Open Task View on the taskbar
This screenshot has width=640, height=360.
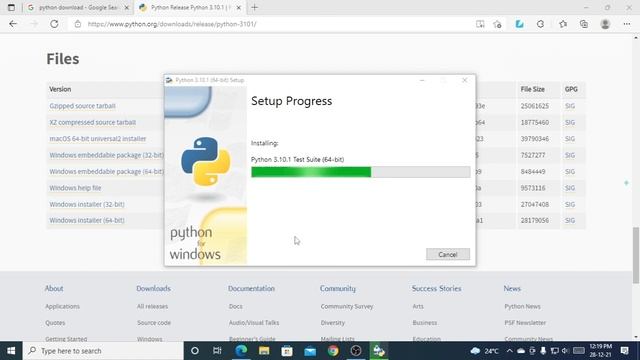(x=217, y=351)
